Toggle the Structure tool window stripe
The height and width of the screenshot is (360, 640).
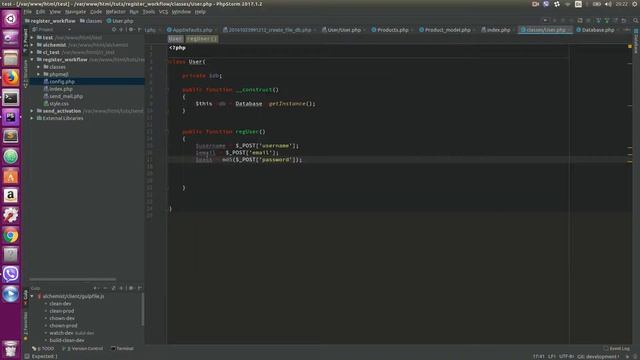coord(26,73)
